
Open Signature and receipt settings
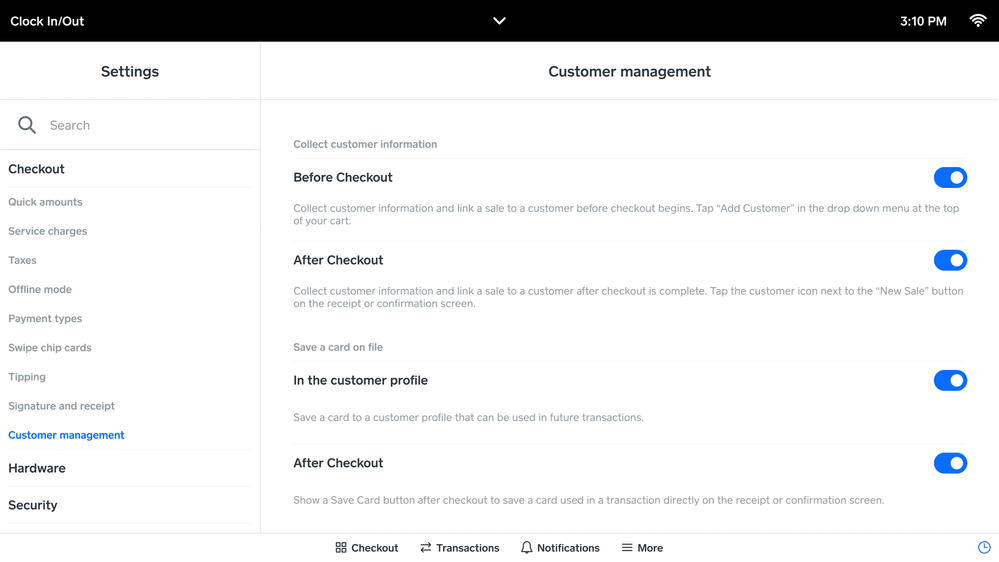coord(61,406)
